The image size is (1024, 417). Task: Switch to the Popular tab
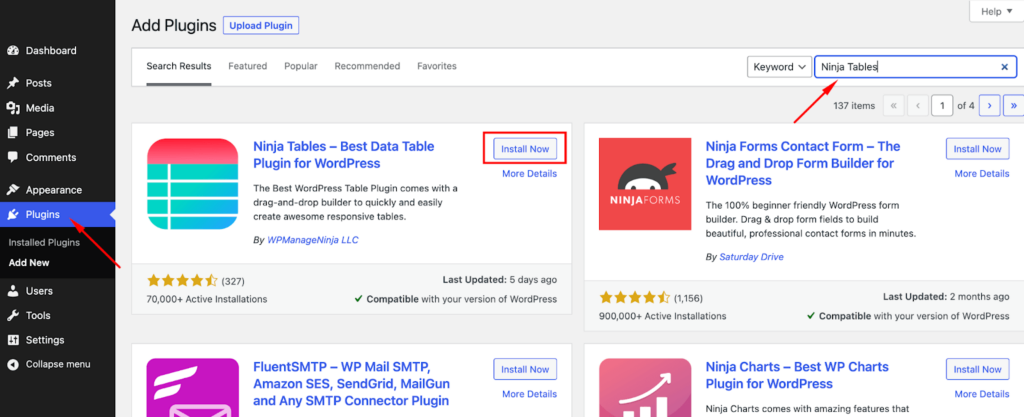pos(301,67)
